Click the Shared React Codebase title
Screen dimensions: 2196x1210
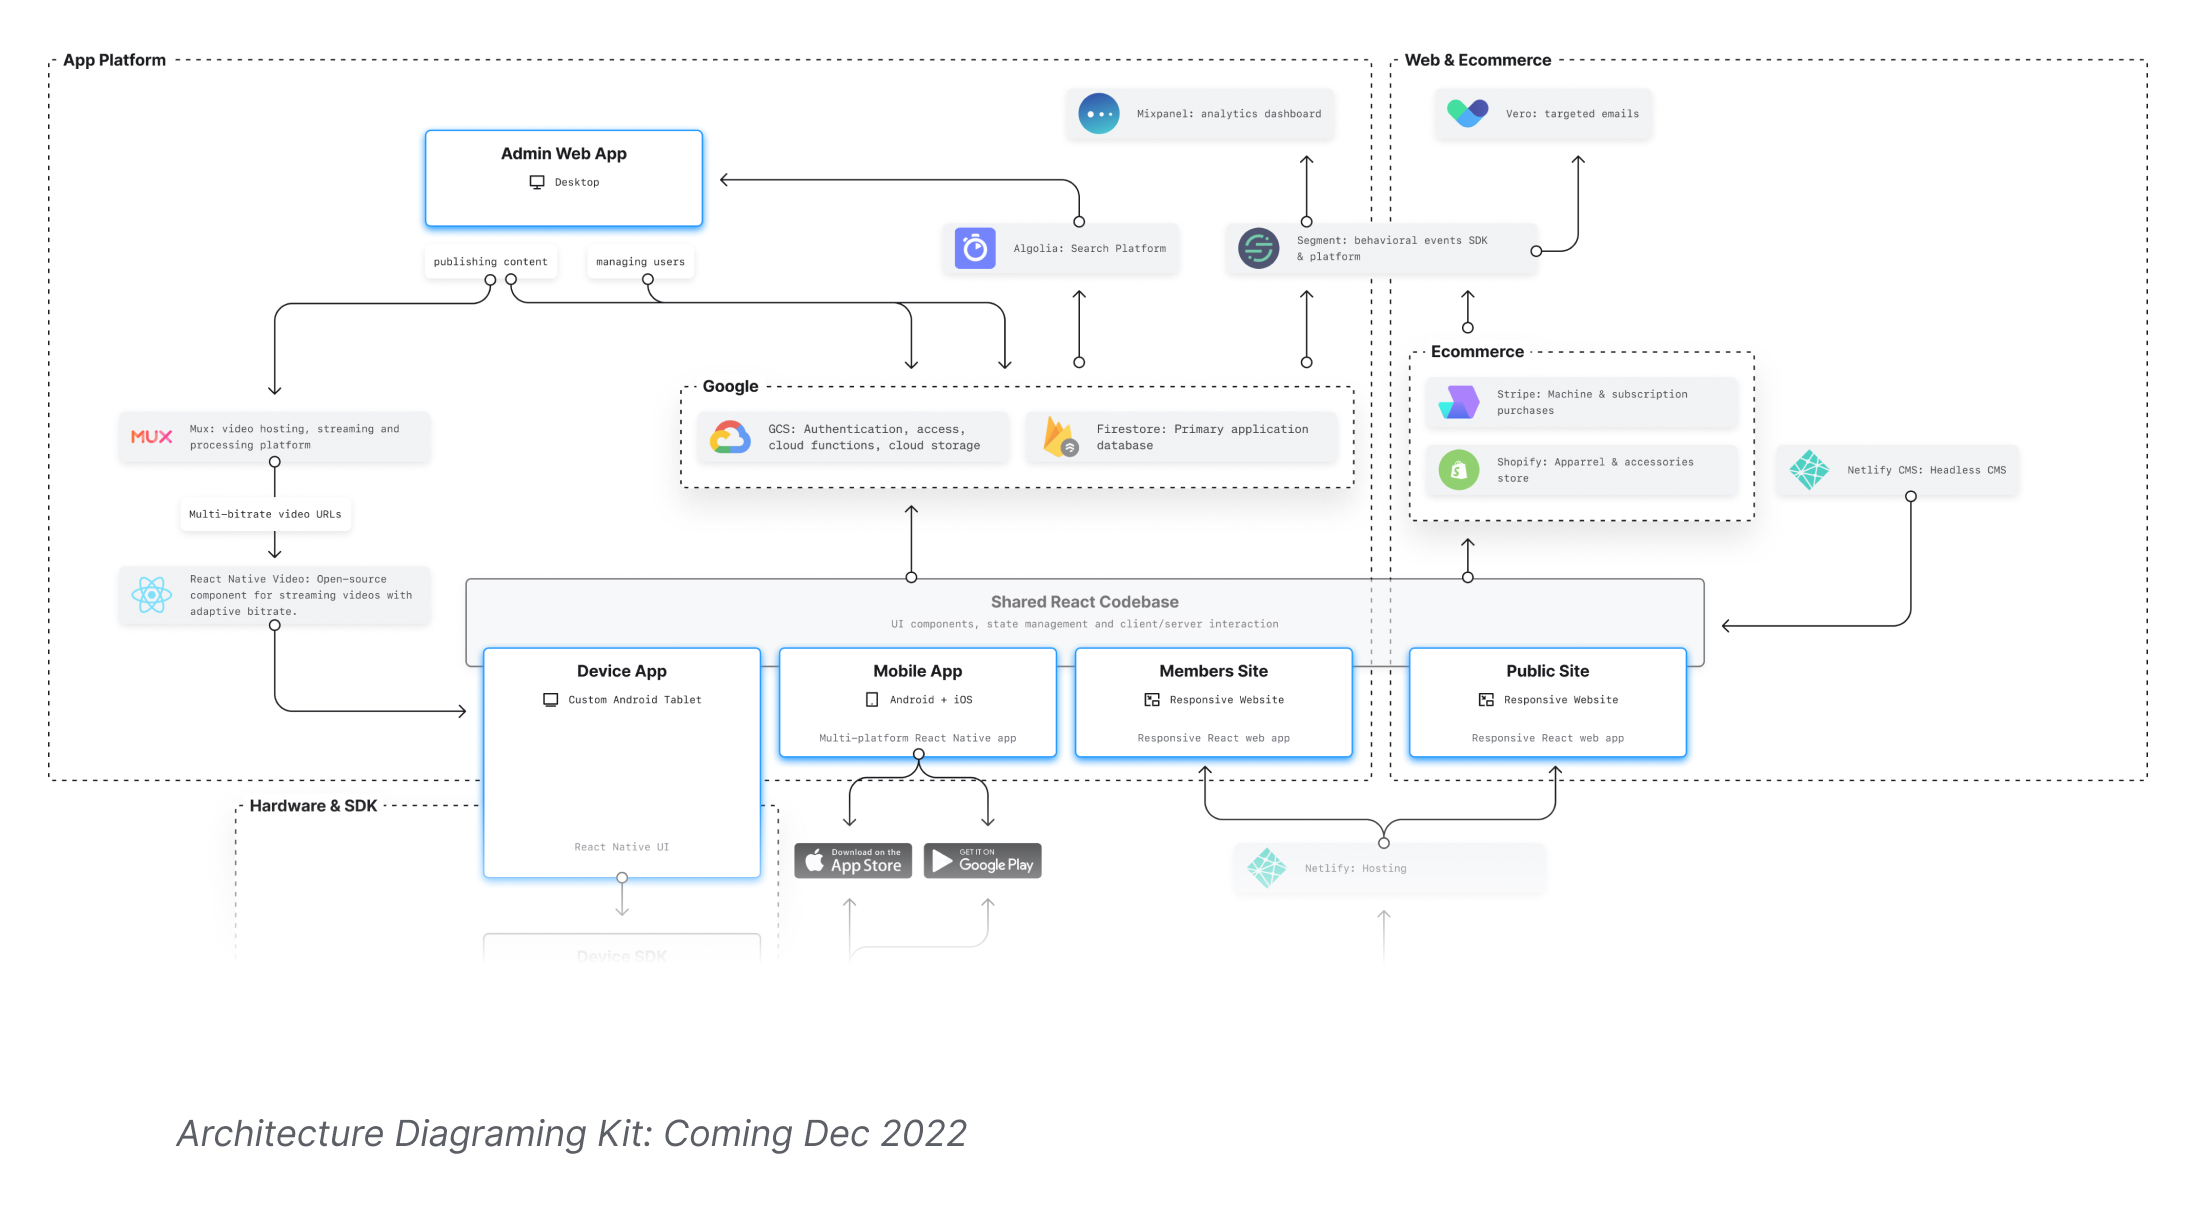point(1084,602)
